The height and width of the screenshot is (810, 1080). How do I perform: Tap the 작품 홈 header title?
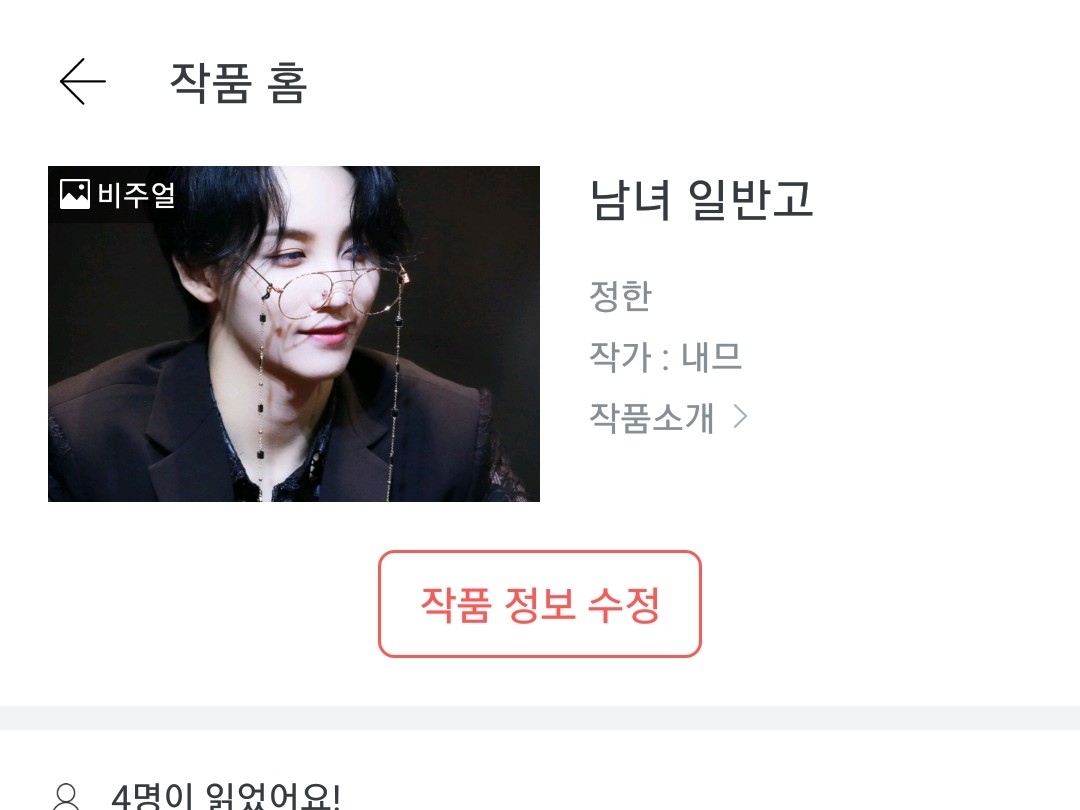point(238,83)
